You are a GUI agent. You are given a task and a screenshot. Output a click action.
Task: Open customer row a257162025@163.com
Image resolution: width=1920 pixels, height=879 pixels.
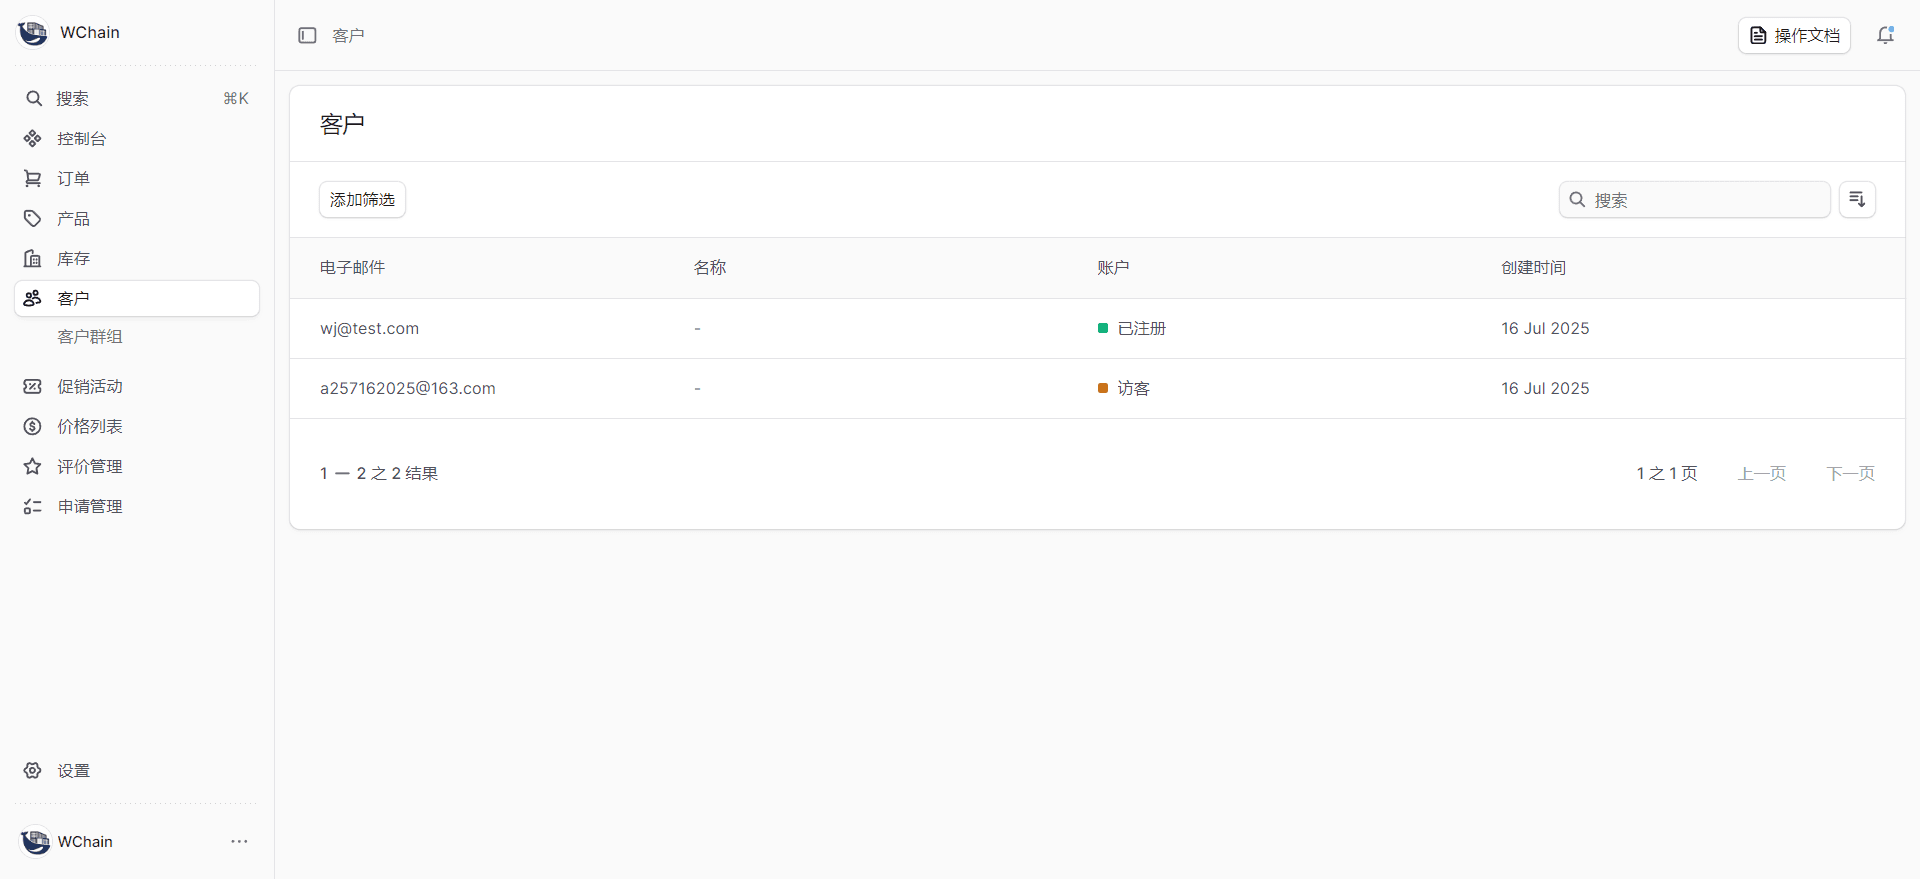407,389
